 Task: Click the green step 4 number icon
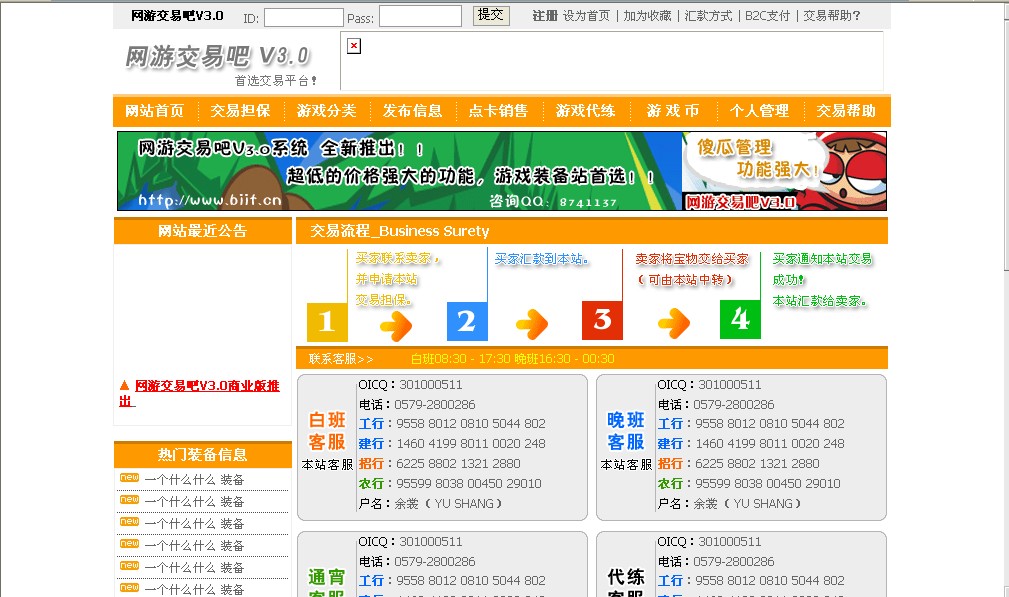[x=740, y=319]
